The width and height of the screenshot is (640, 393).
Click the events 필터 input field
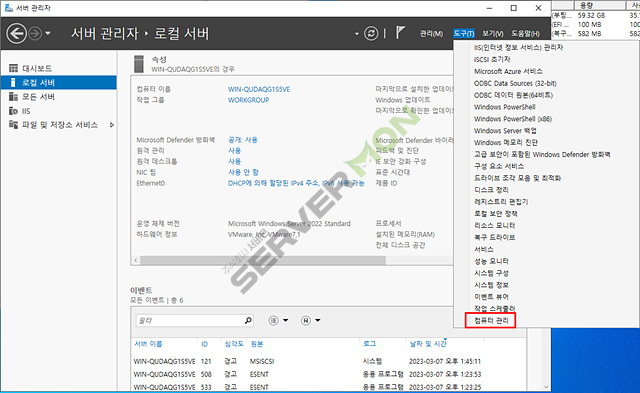pyautogui.click(x=189, y=321)
